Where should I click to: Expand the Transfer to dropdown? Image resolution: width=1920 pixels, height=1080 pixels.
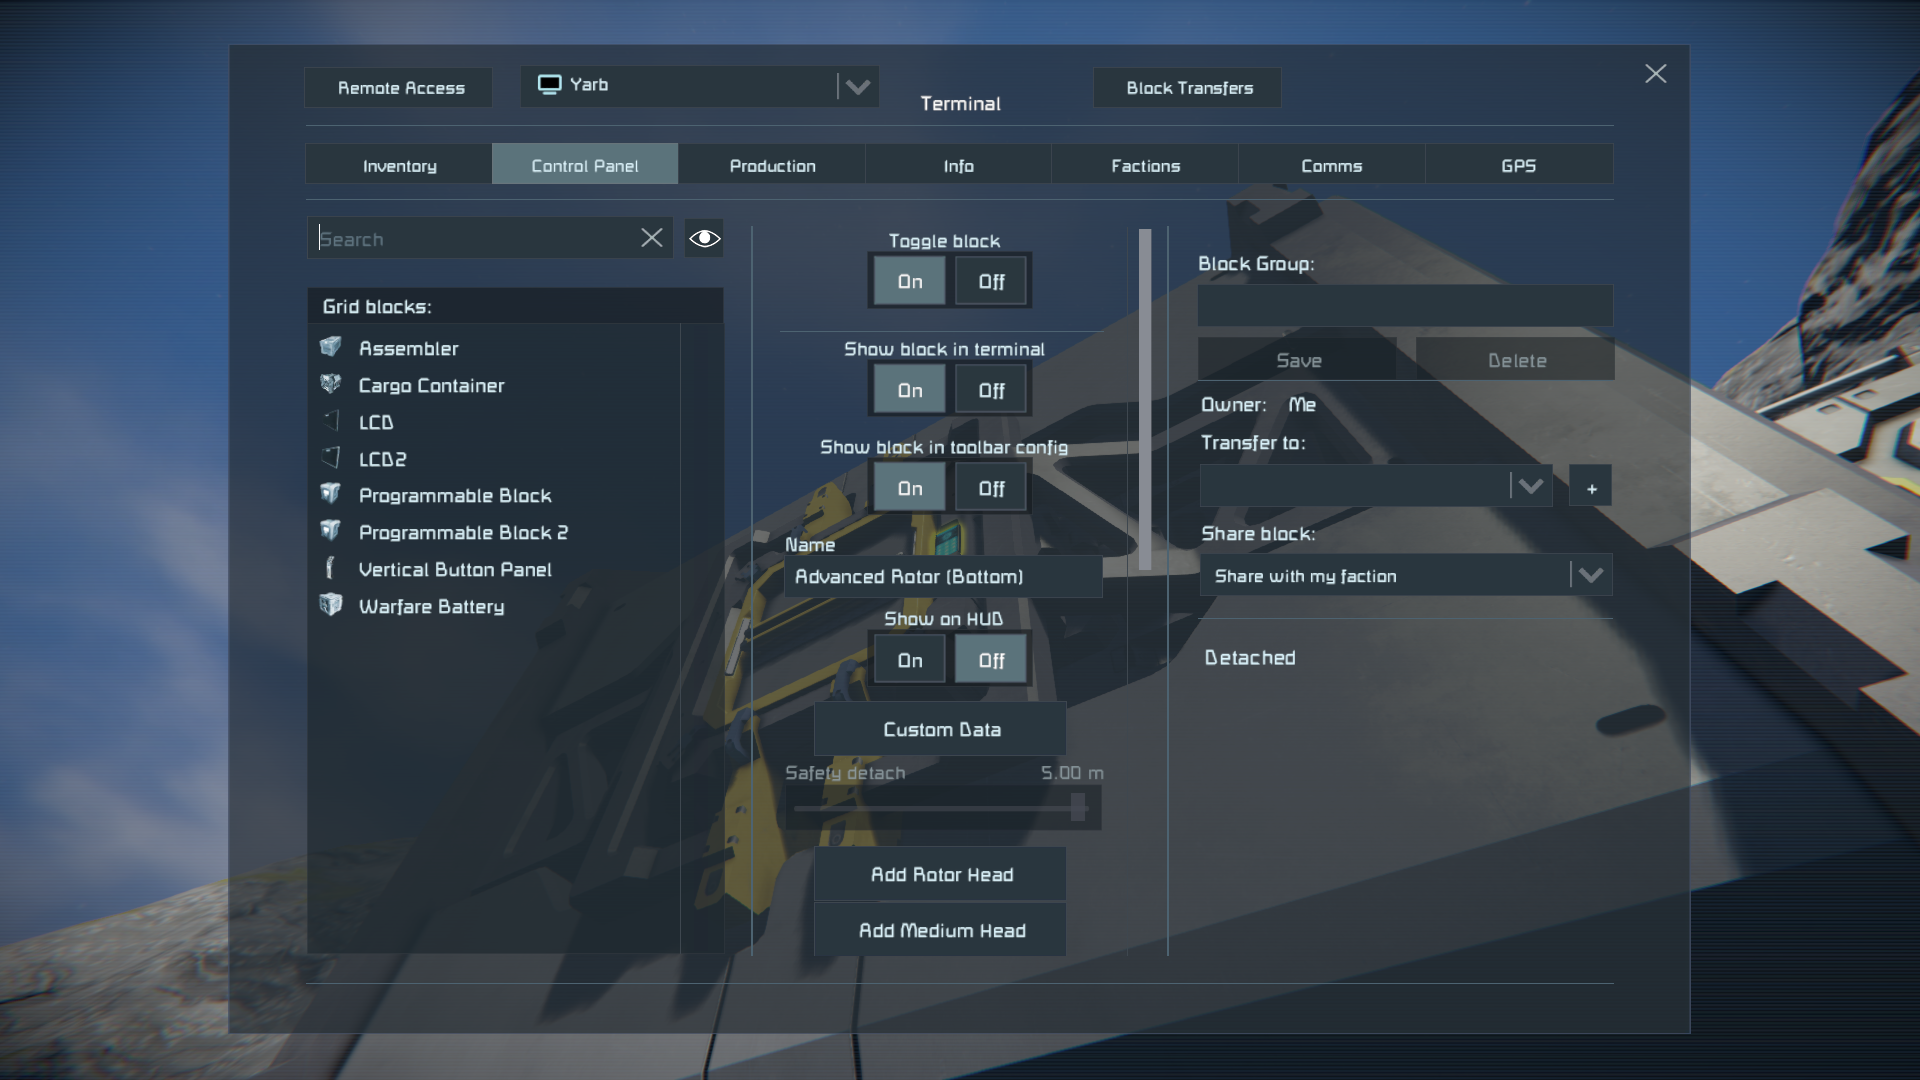click(x=1530, y=486)
